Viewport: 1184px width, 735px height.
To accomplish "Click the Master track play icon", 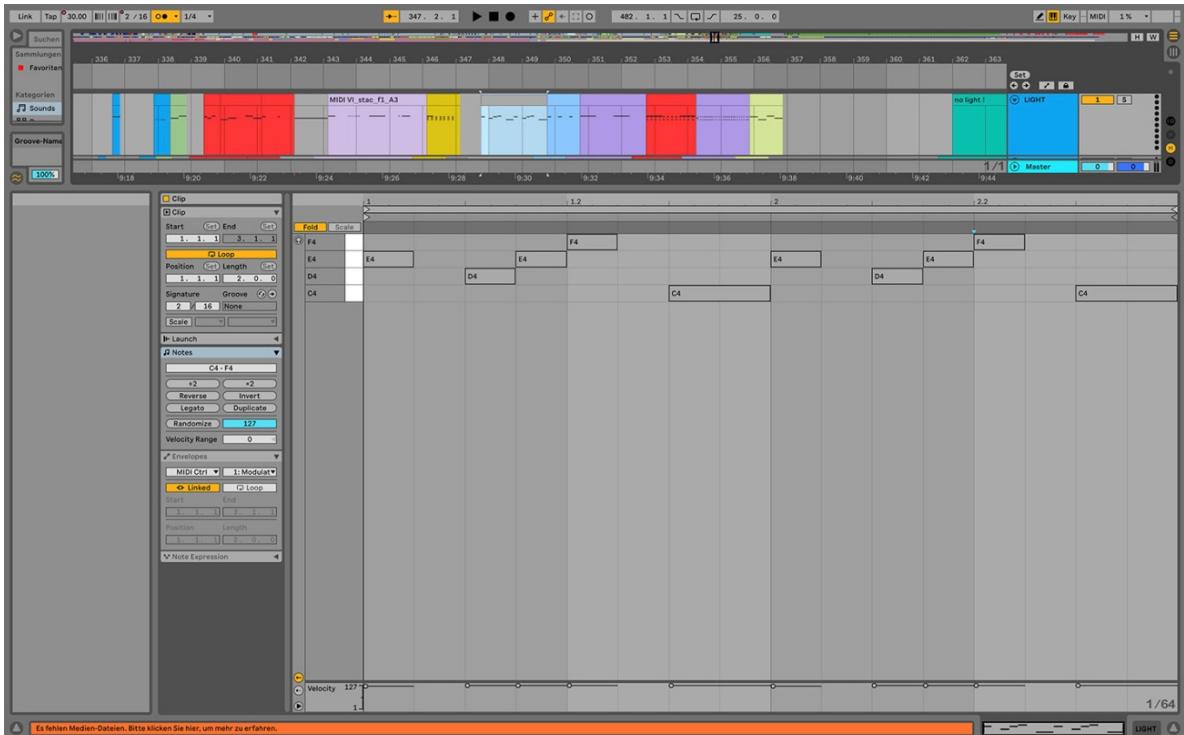I will (1014, 166).
